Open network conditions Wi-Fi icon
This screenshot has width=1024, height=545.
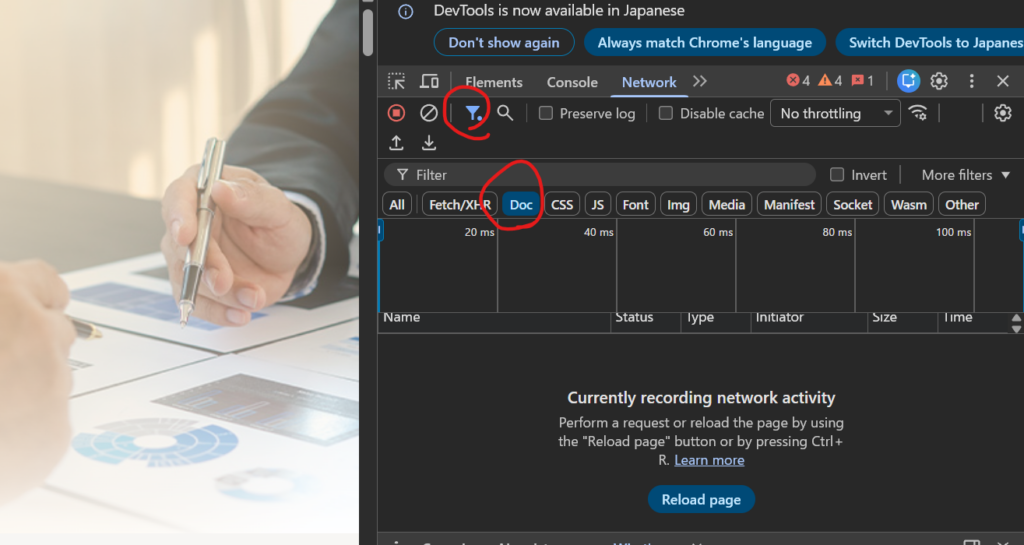click(x=917, y=113)
